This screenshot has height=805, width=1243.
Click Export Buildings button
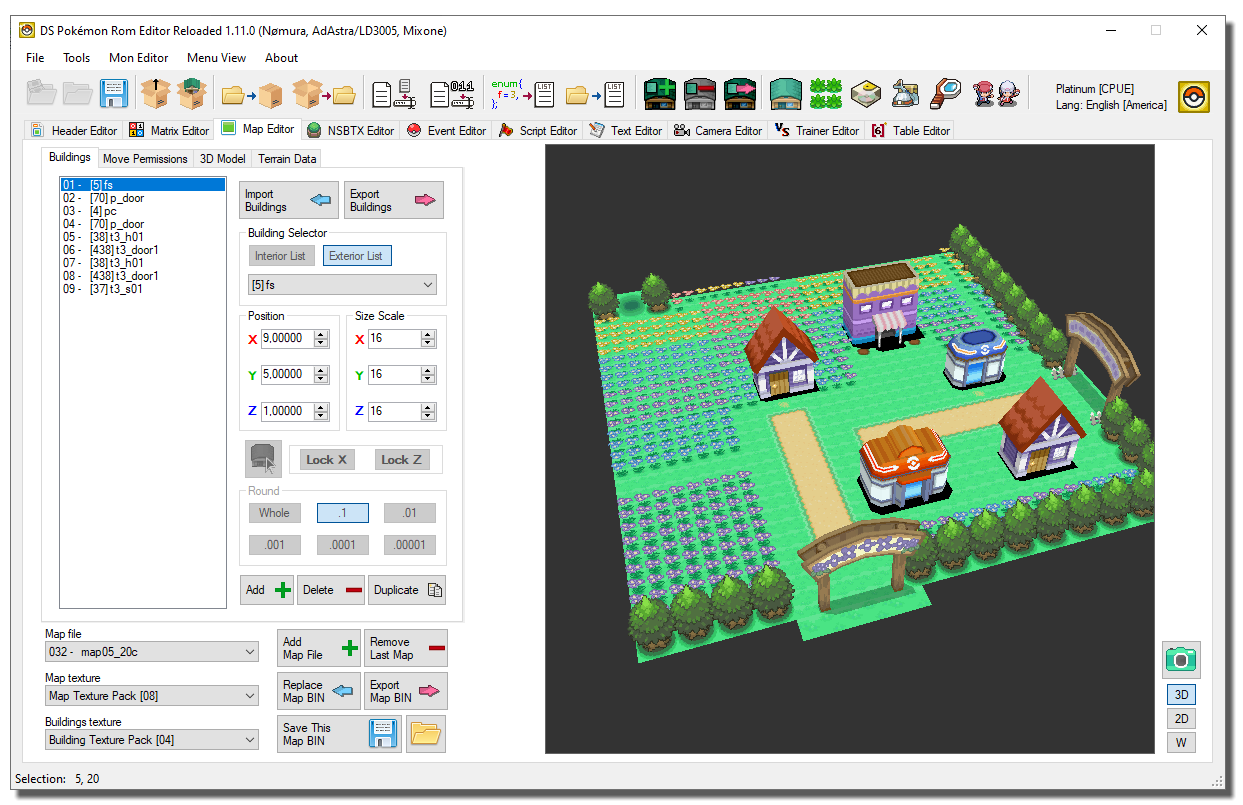[x=394, y=200]
